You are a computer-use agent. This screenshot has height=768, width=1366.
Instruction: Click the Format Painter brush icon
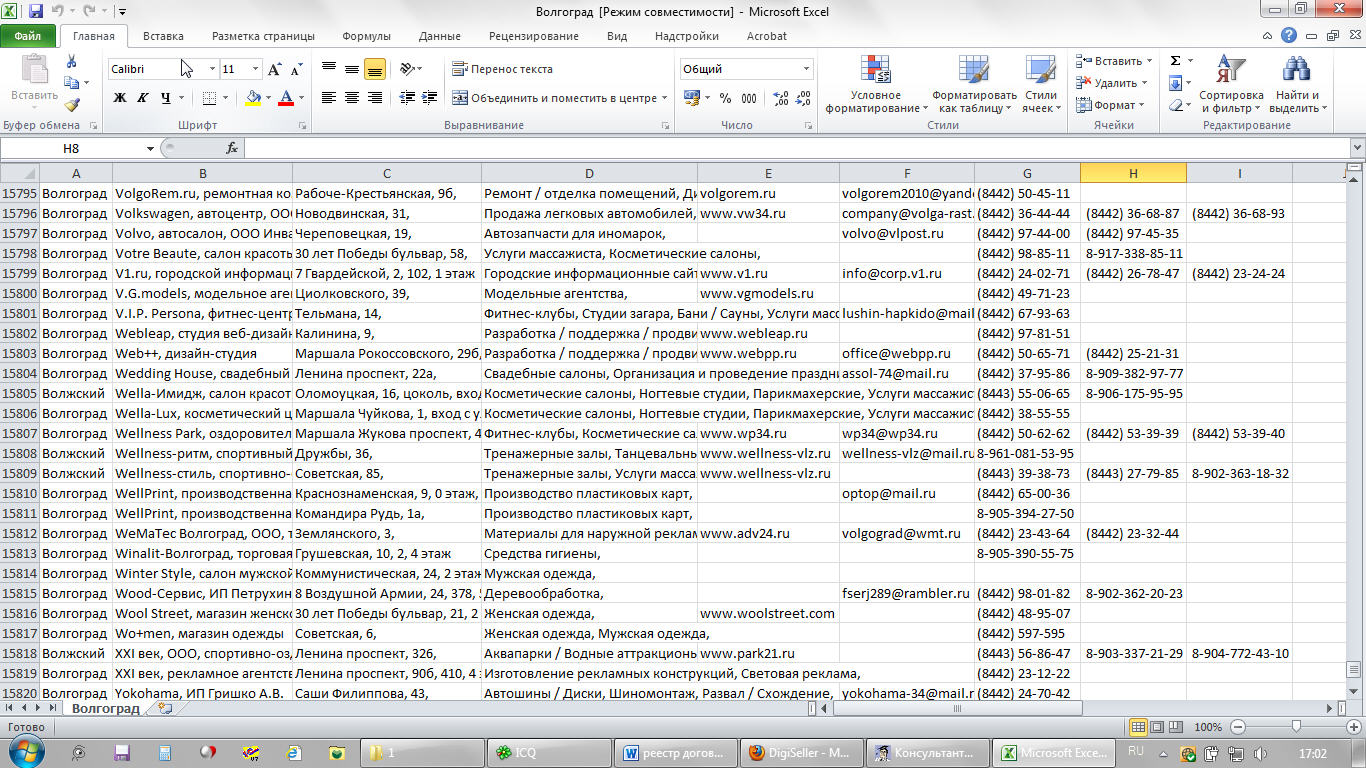[x=71, y=104]
